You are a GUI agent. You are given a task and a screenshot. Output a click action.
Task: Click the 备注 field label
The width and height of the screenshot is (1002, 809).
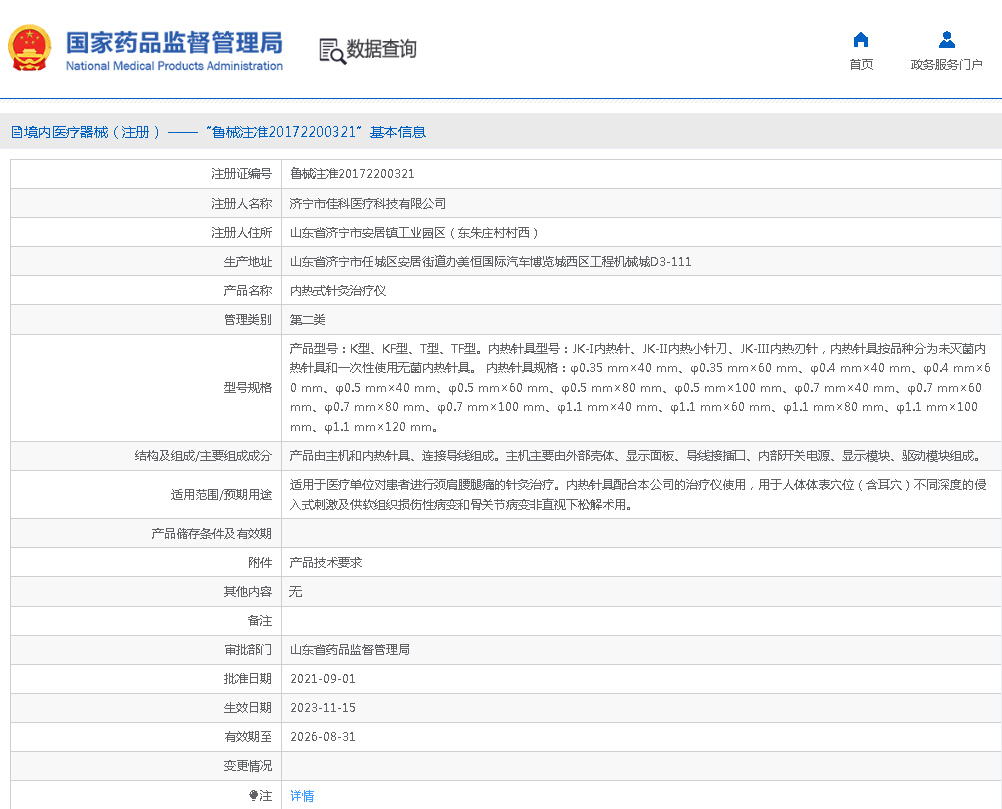point(259,620)
